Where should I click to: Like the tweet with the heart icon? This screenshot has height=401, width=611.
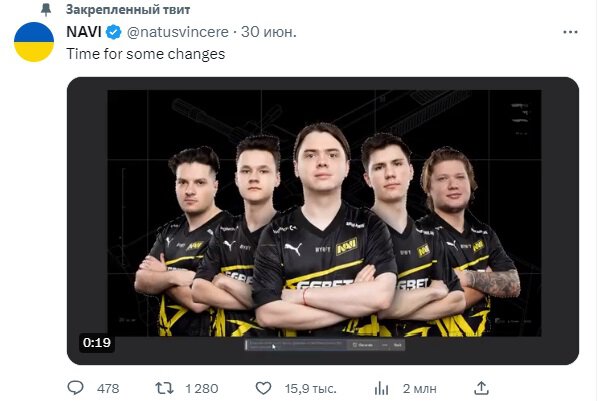[263, 388]
